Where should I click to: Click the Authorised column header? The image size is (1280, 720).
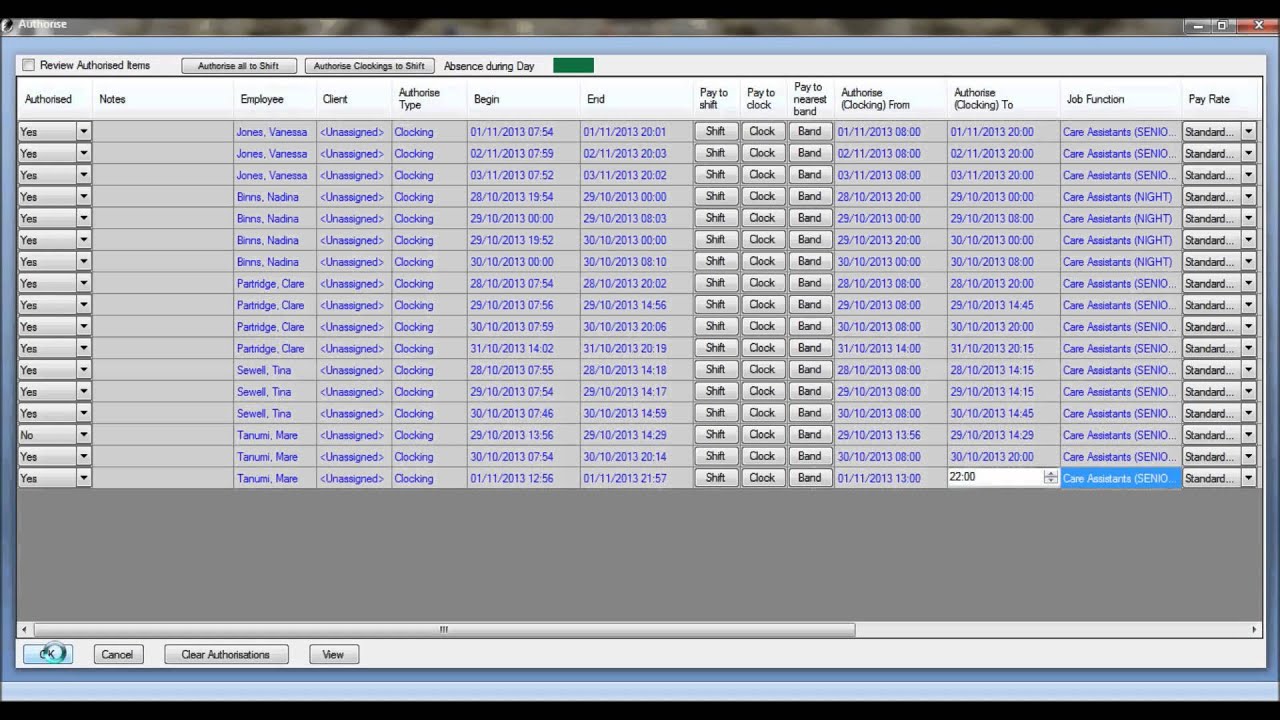point(55,99)
